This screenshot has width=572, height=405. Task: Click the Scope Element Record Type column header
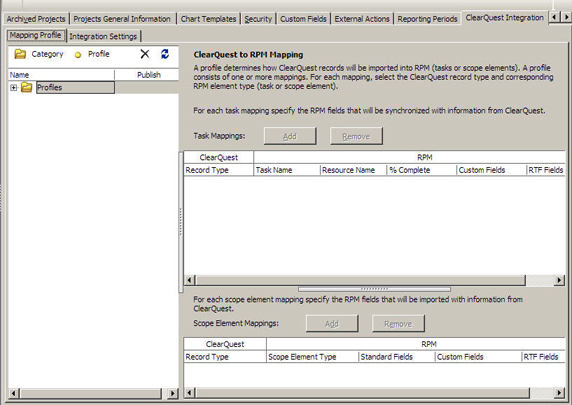point(225,357)
